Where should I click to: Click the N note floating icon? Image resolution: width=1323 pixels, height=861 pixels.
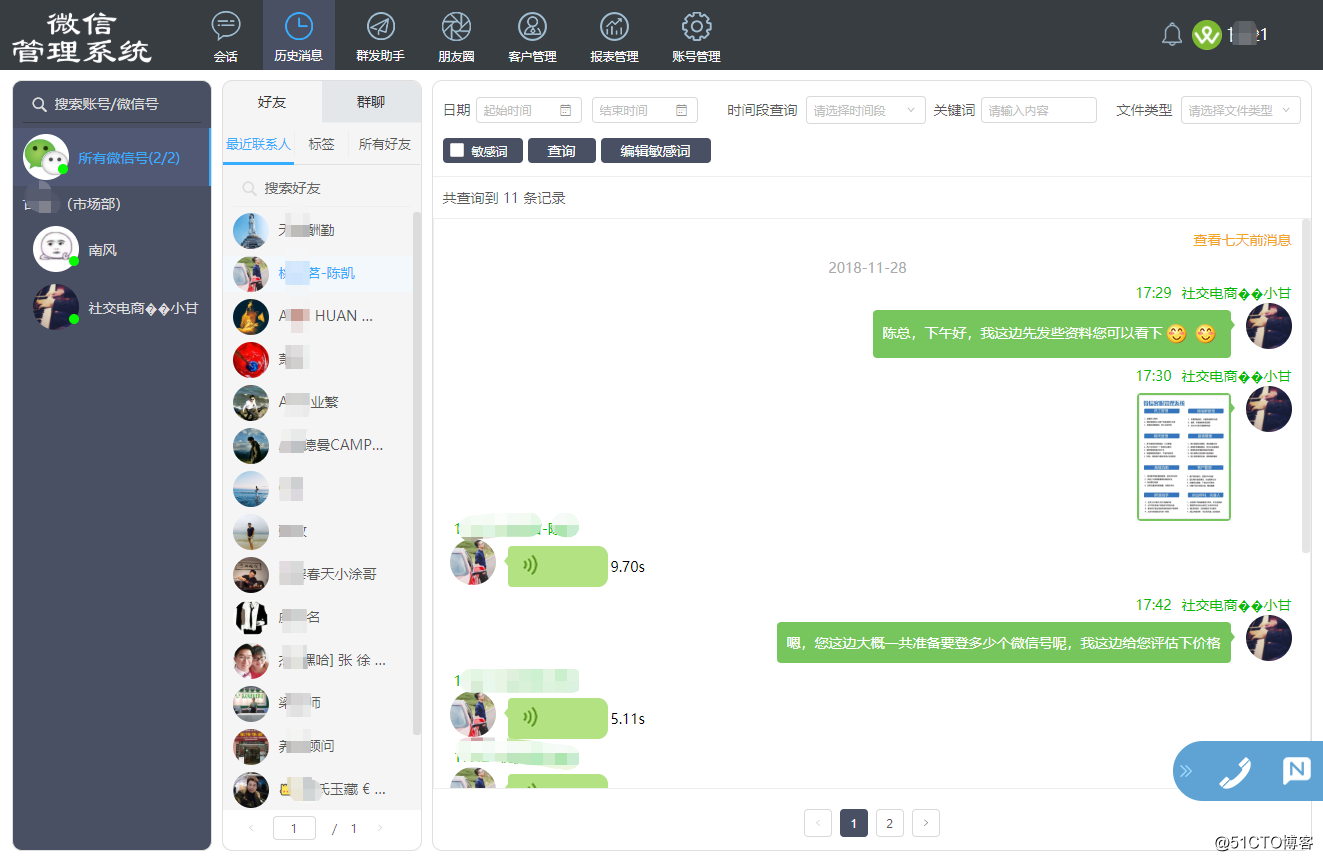click(x=1296, y=771)
